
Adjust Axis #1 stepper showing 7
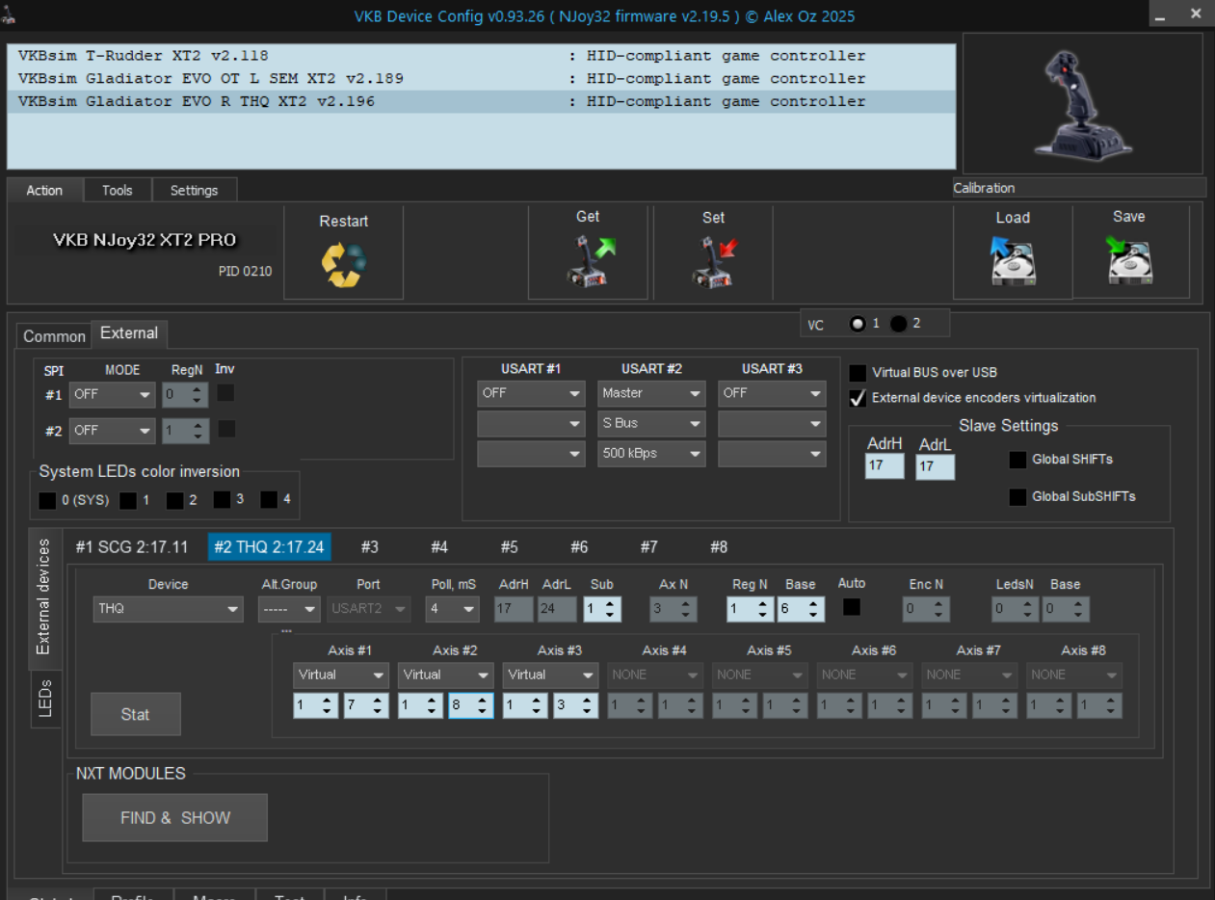365,706
